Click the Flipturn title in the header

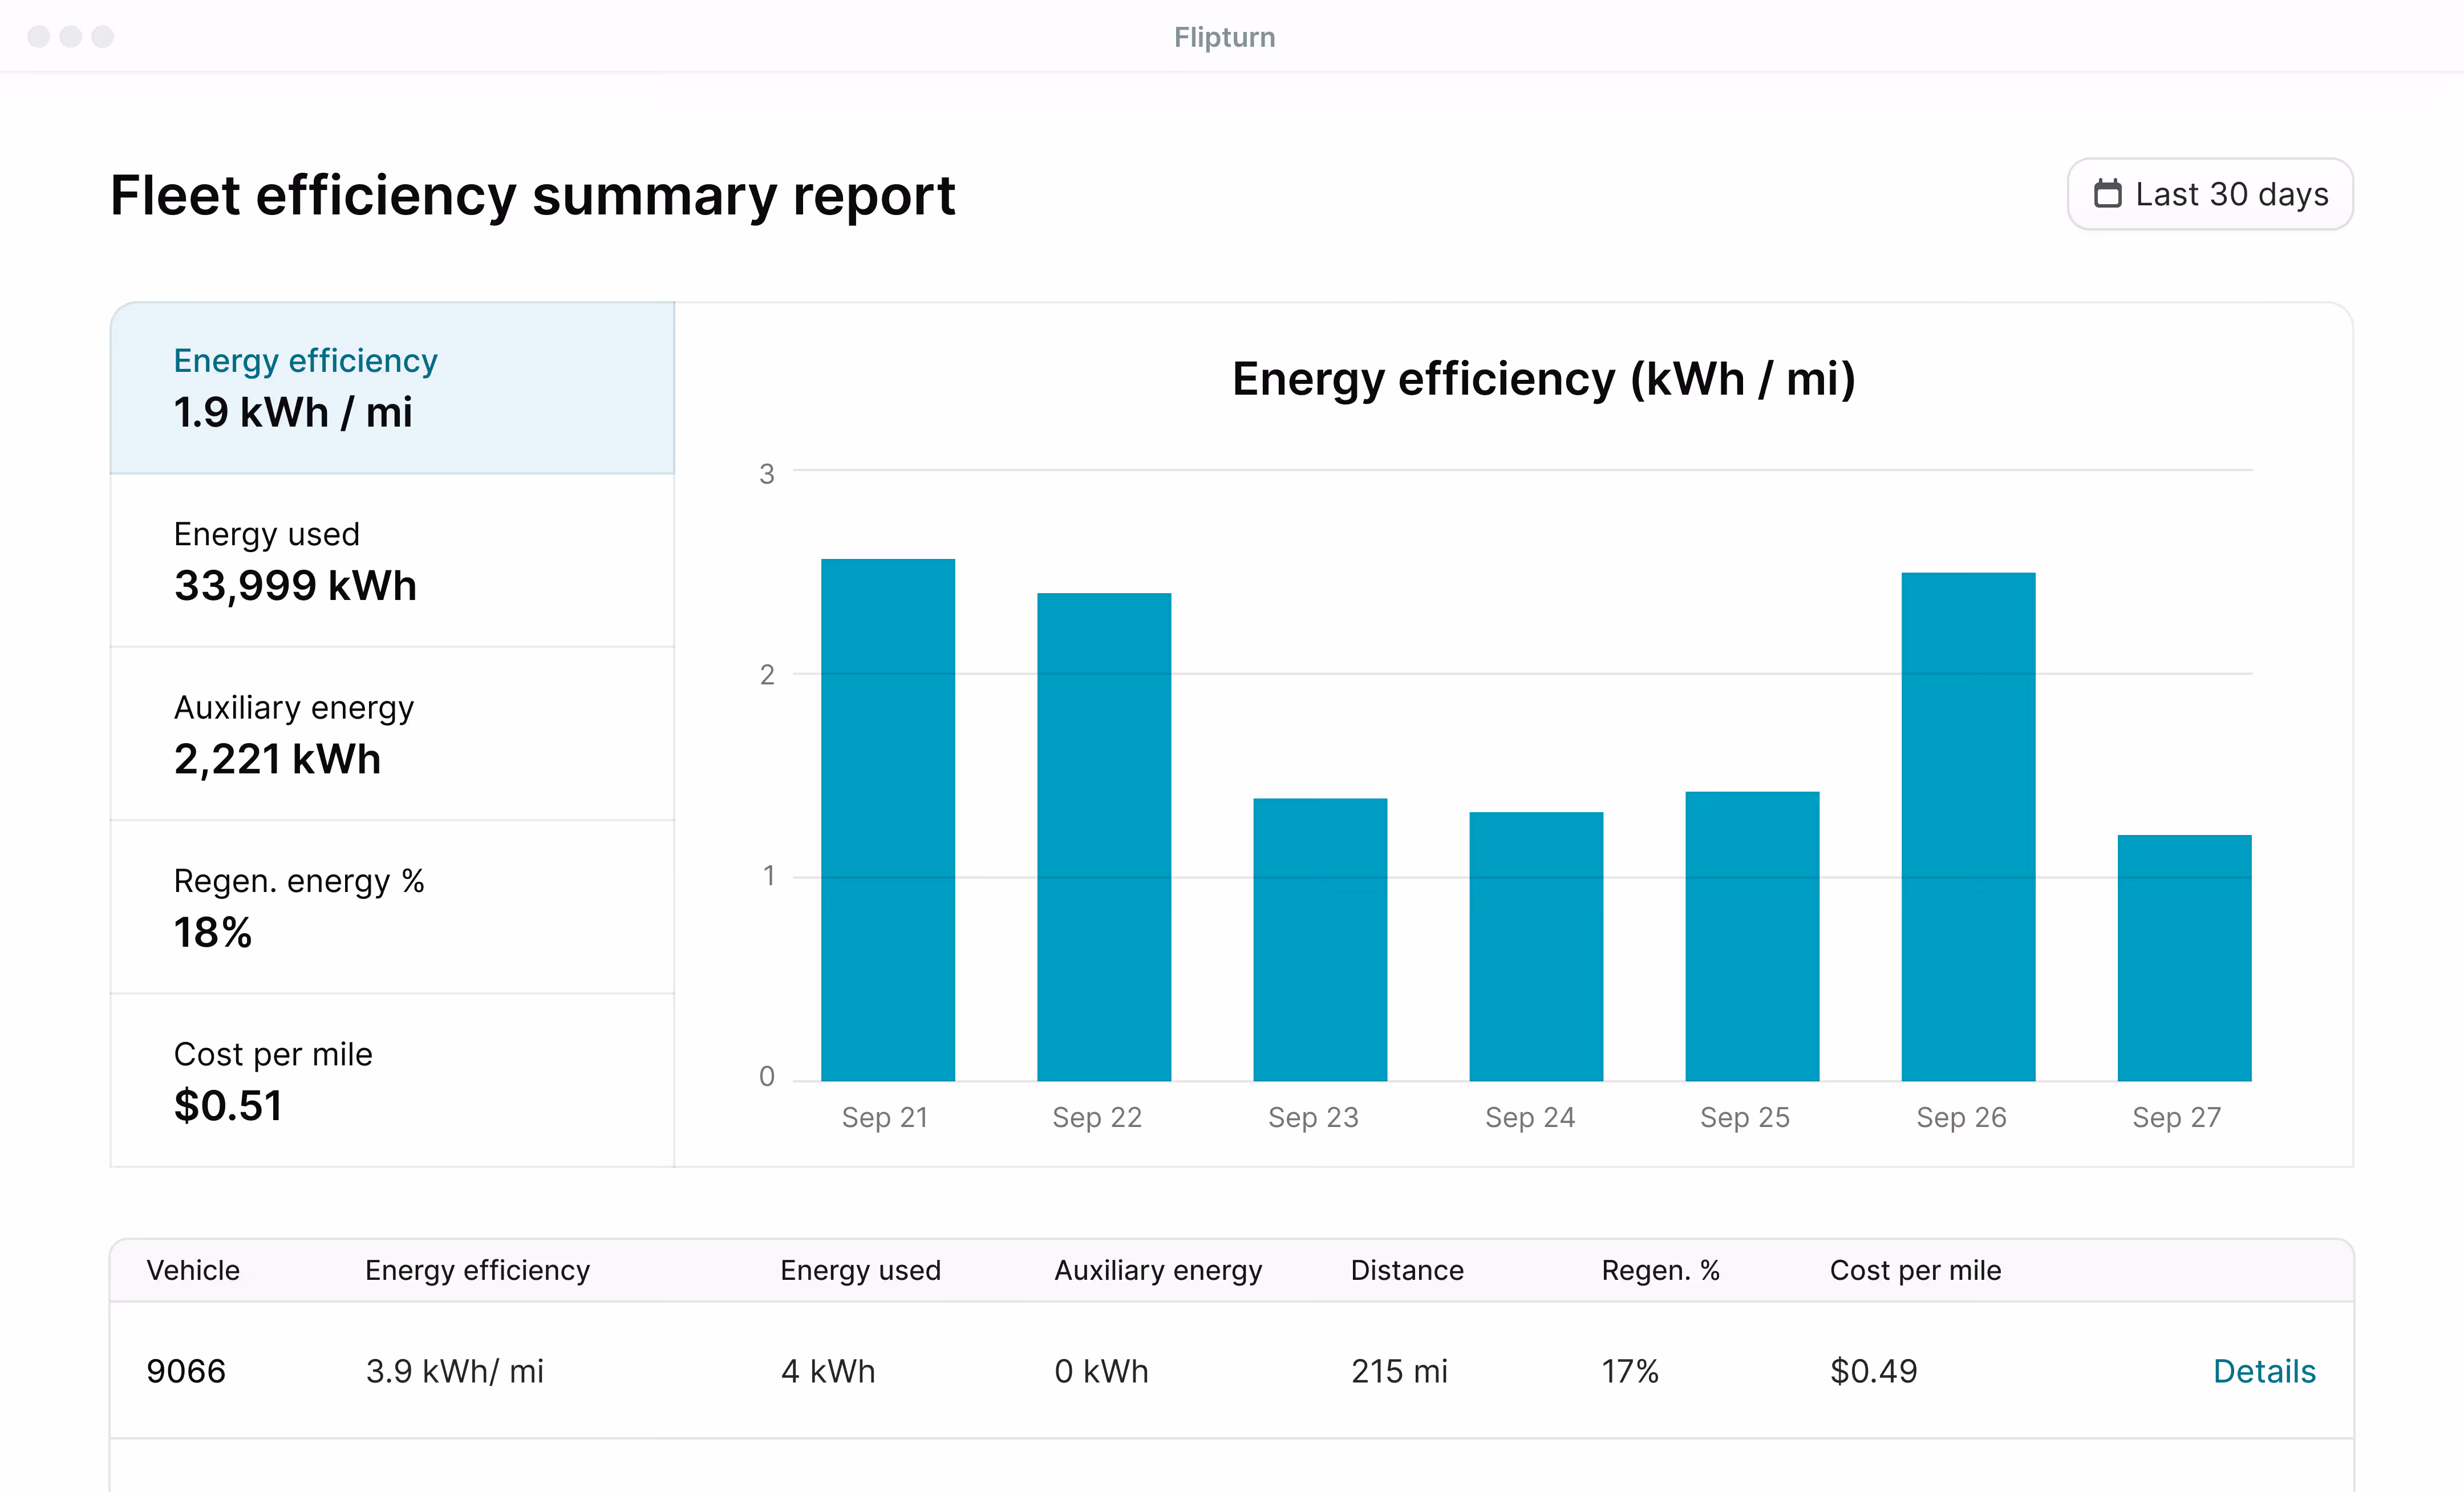coord(1224,37)
